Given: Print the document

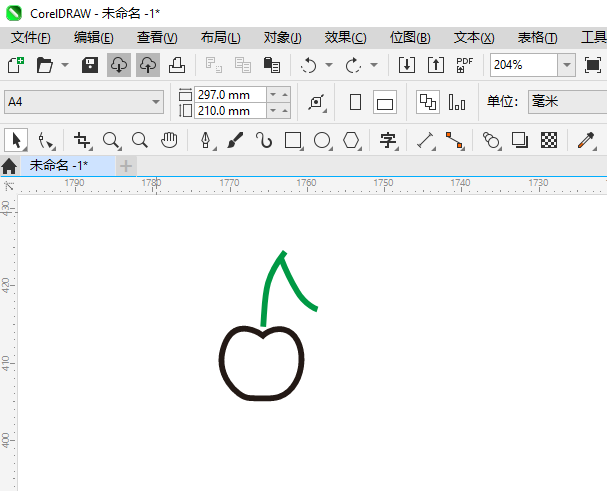Looking at the screenshot, I should (177, 65).
